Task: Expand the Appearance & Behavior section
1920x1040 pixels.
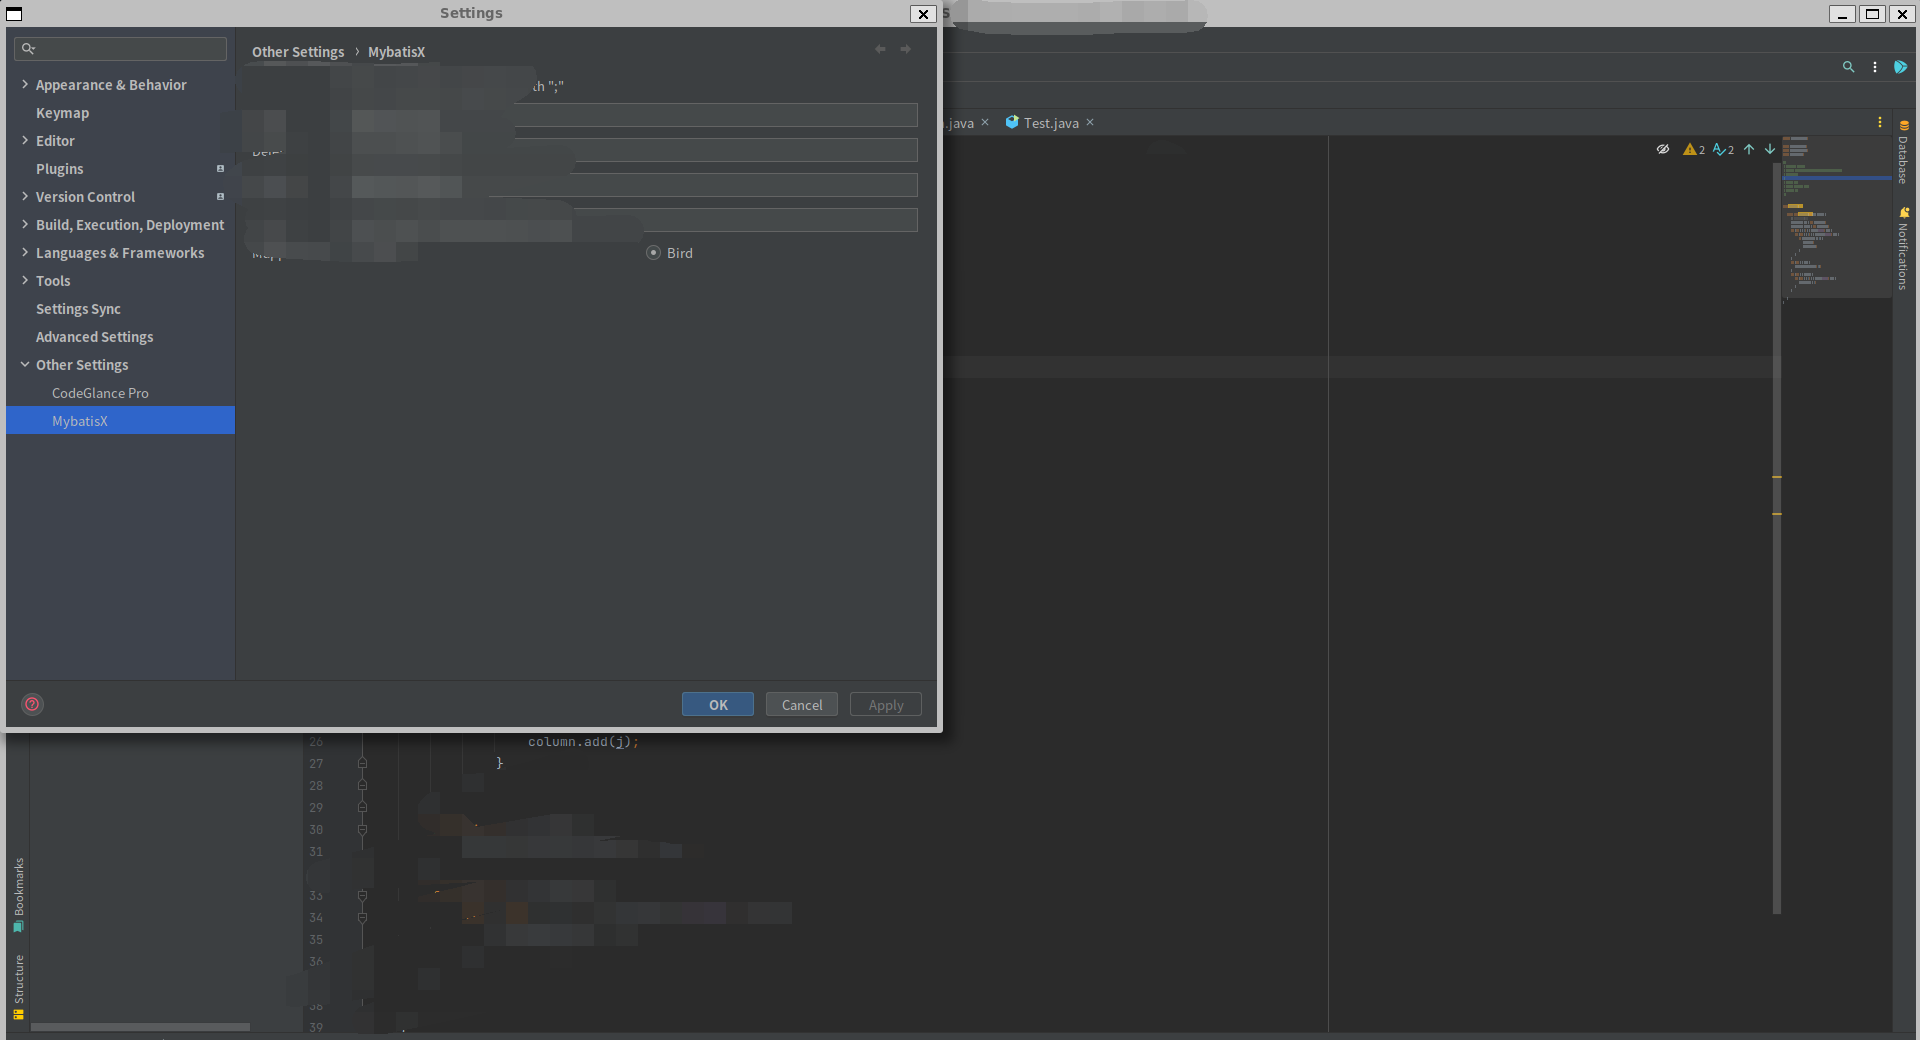Action: tap(23, 85)
